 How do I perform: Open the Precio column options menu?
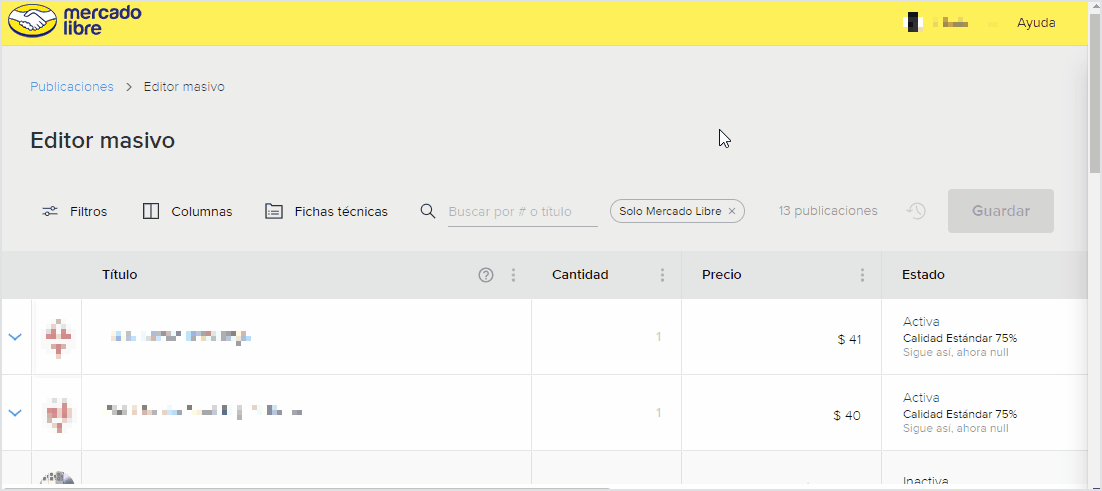point(862,275)
